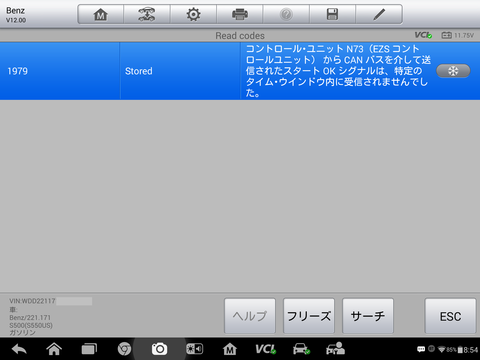Take a screenshot with camera icon

click(x=159, y=349)
